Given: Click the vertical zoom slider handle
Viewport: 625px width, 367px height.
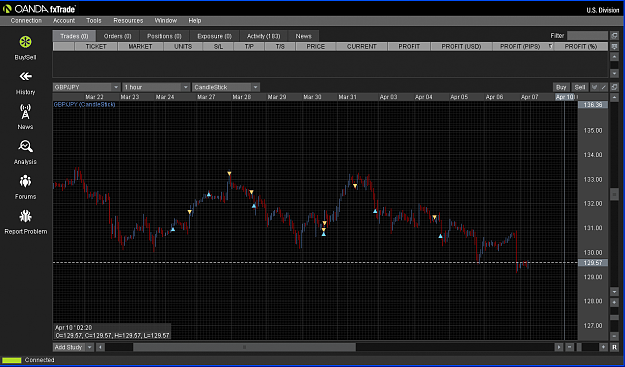Looking at the screenshot, I should pyautogui.click(x=614, y=318).
